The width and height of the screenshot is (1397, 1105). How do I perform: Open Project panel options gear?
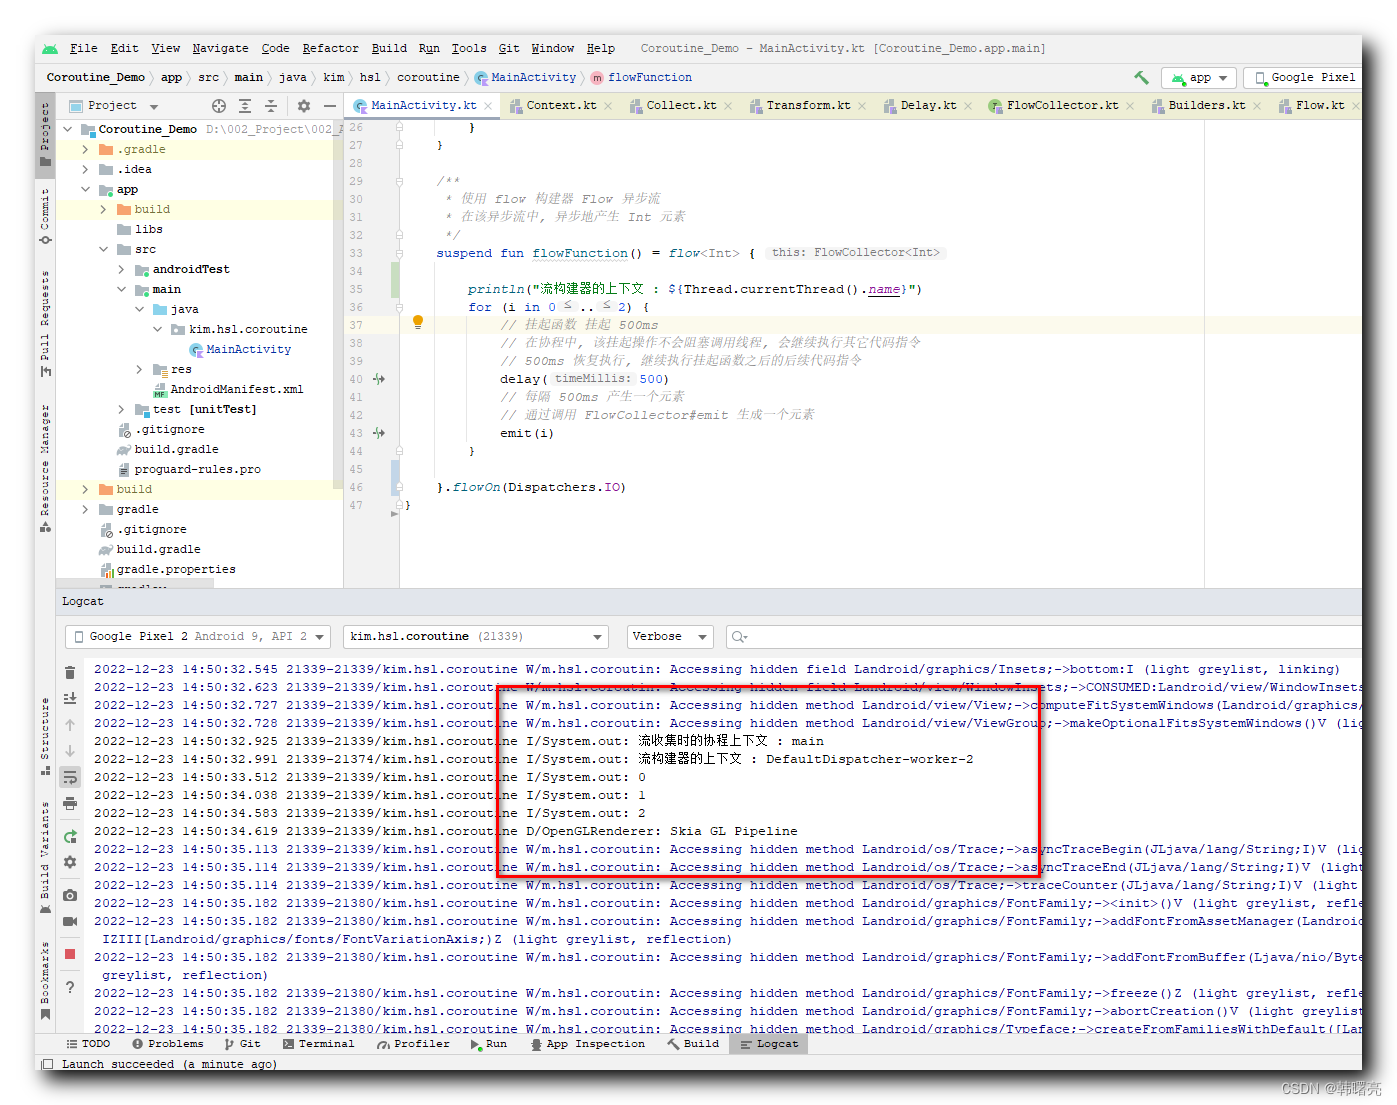click(304, 105)
